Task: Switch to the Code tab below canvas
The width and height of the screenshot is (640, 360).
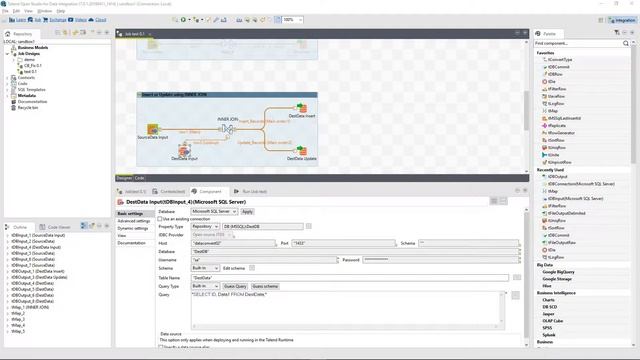Action: tap(140, 178)
